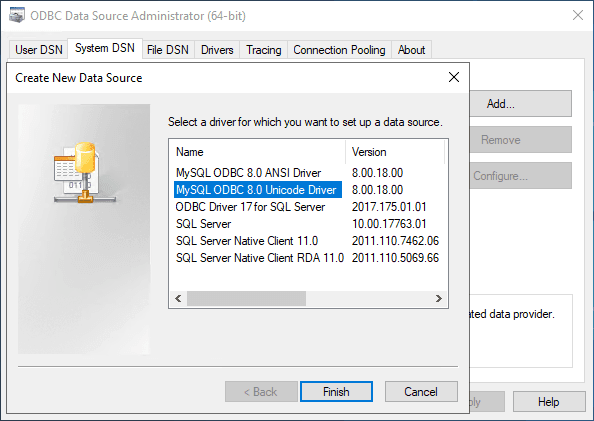
Task: Click the horizontal scrollbar left arrow
Action: pyautogui.click(x=178, y=299)
